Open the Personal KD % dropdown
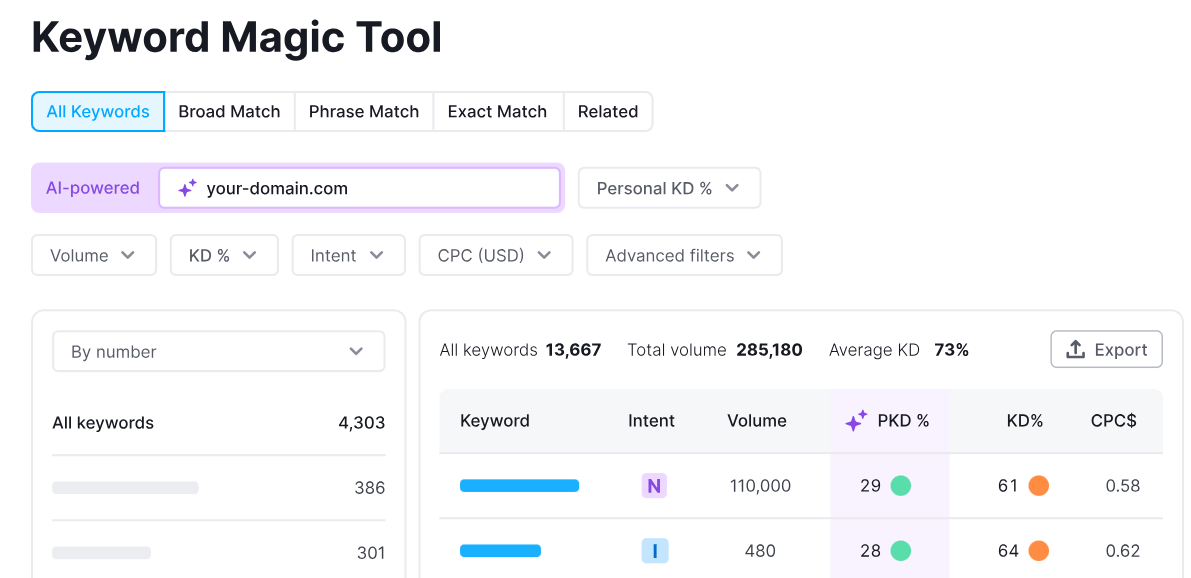This screenshot has height=578, width=1191. pos(669,188)
